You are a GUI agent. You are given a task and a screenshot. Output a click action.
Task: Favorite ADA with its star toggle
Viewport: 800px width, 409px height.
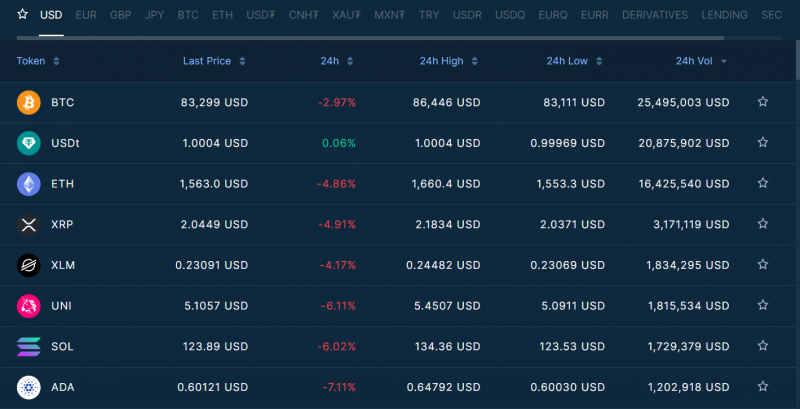click(763, 387)
